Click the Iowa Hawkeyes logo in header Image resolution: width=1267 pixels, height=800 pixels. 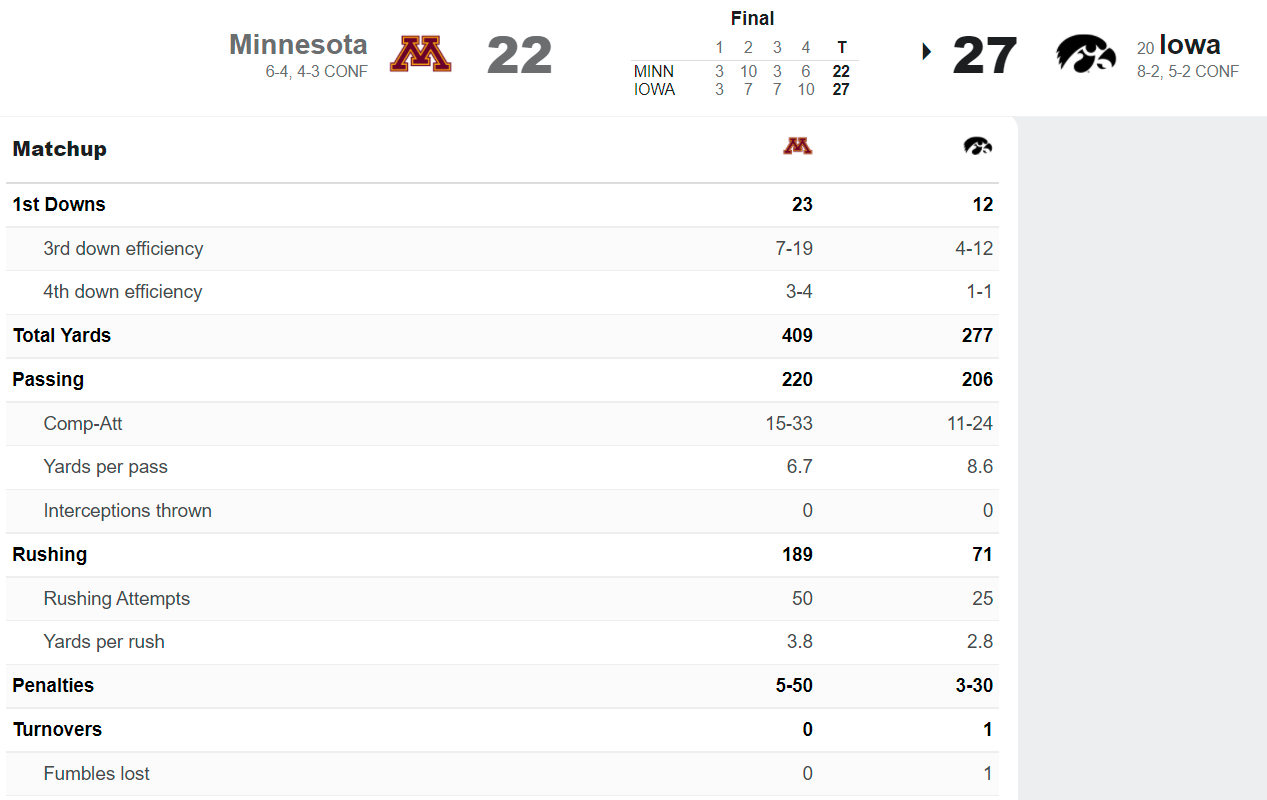coord(1086,54)
